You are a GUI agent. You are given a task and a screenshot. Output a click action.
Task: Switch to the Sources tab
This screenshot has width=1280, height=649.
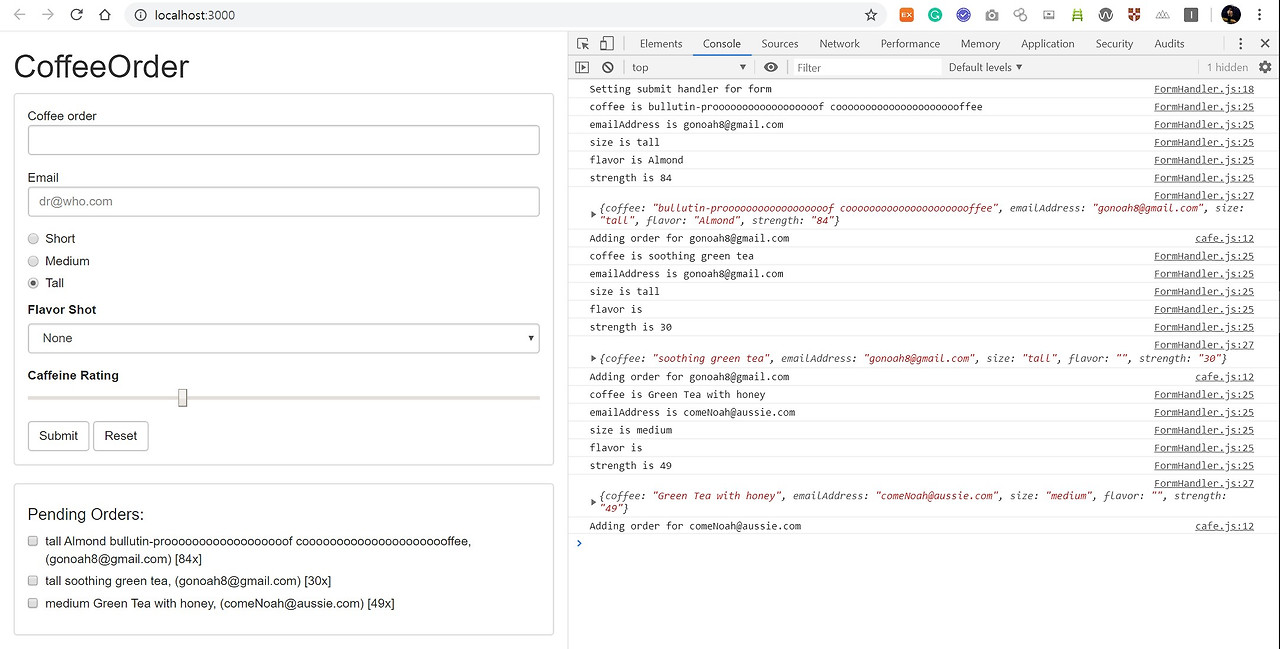click(780, 43)
